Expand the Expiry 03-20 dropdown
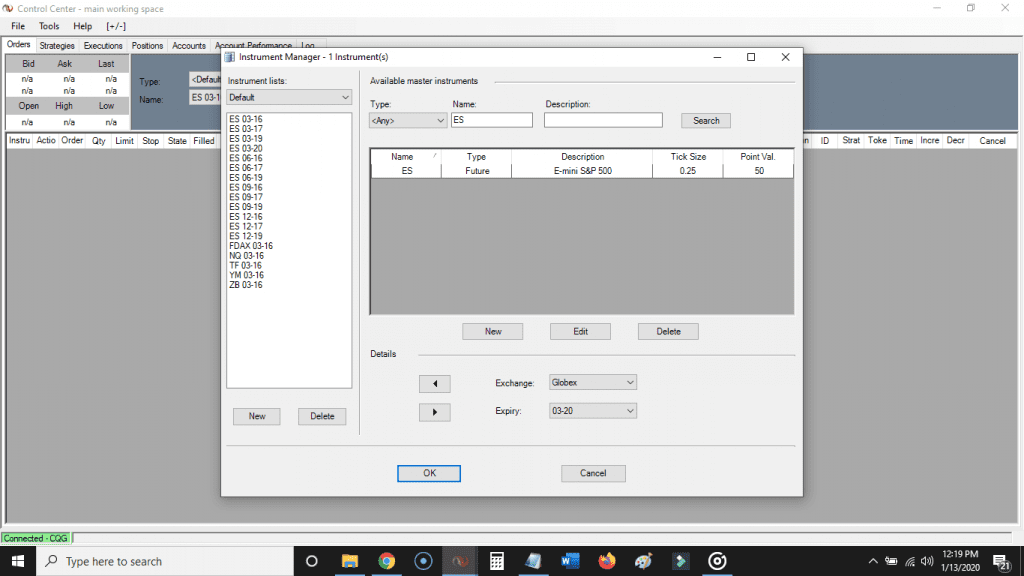Viewport: 1024px width, 576px height. click(592, 411)
